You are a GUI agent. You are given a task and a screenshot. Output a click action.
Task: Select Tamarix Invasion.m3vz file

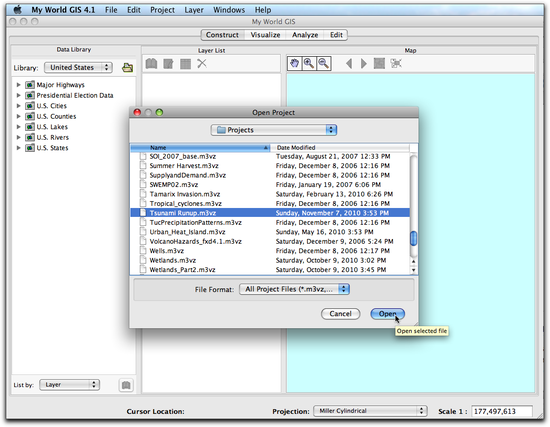[x=270, y=194]
